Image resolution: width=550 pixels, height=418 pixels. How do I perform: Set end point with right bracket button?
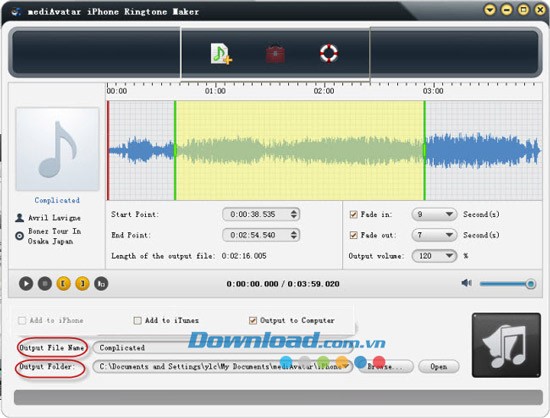point(82,283)
